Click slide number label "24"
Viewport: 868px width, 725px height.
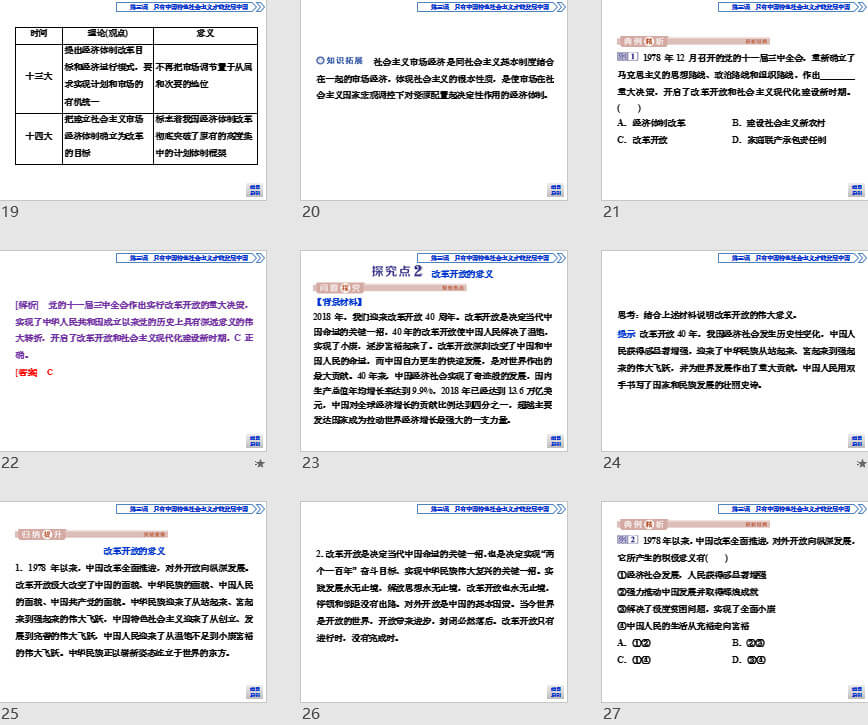click(612, 463)
